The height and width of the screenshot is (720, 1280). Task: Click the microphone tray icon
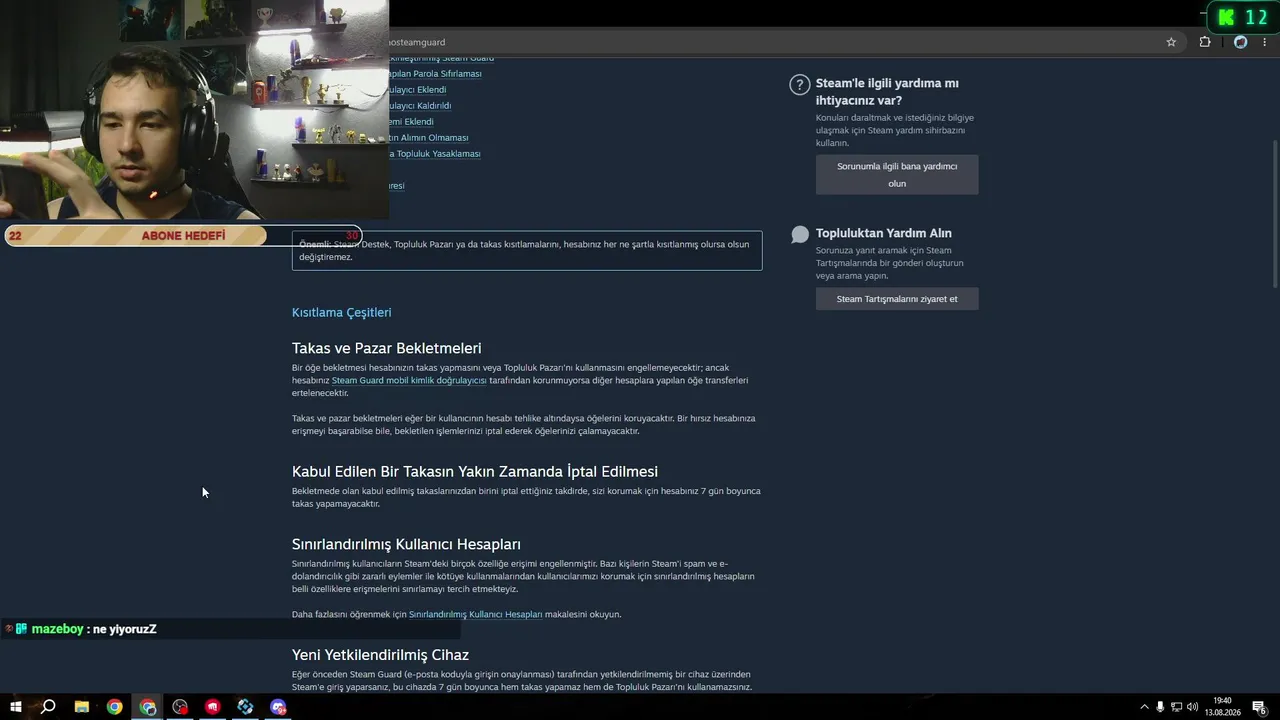(x=1160, y=707)
